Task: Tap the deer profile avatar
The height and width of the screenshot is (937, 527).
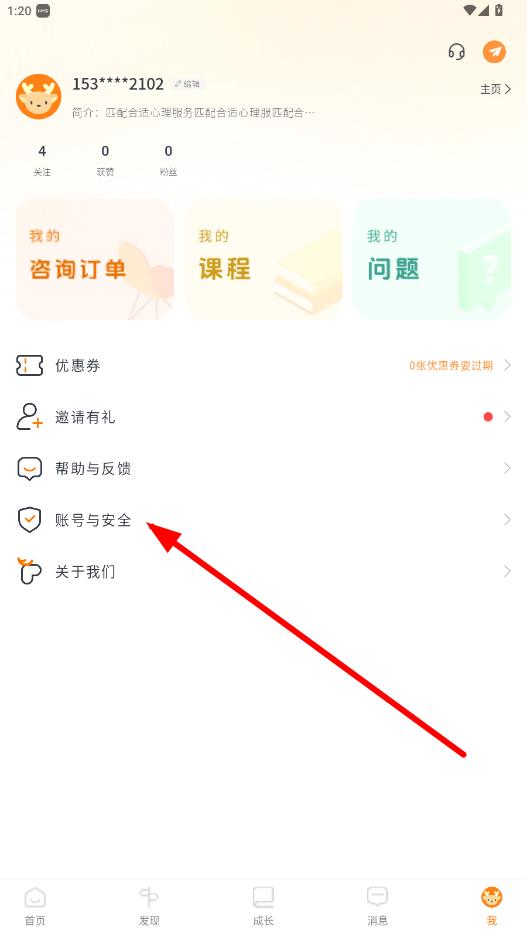Action: 39,97
